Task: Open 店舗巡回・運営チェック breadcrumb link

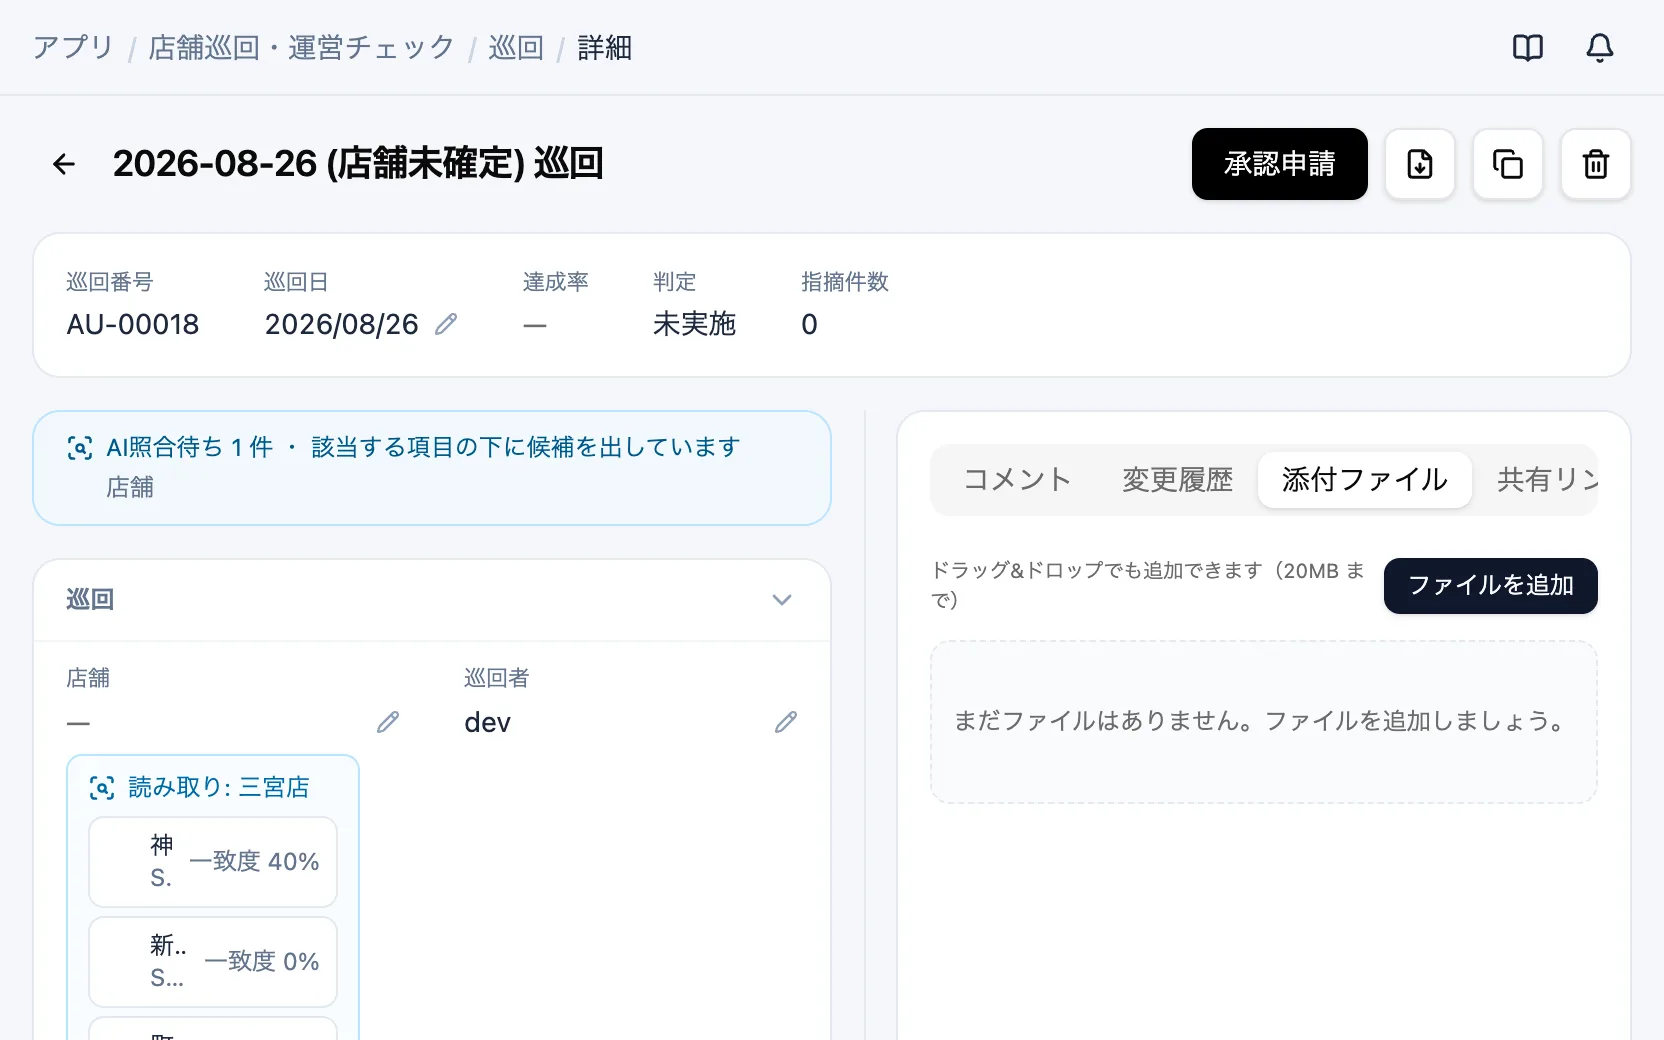Action: click(301, 48)
